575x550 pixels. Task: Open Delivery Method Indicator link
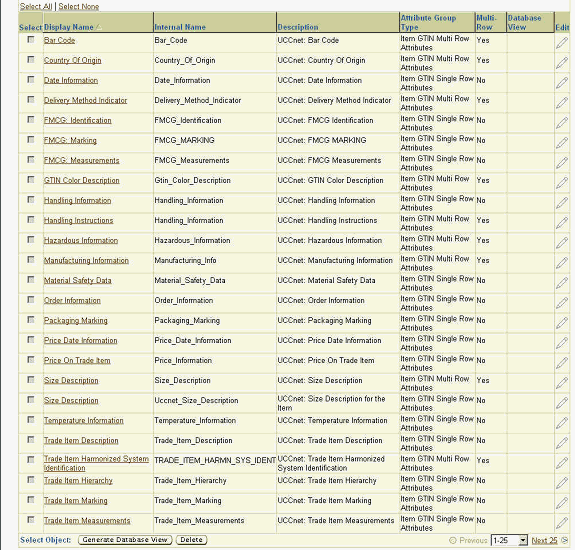[x=85, y=100]
